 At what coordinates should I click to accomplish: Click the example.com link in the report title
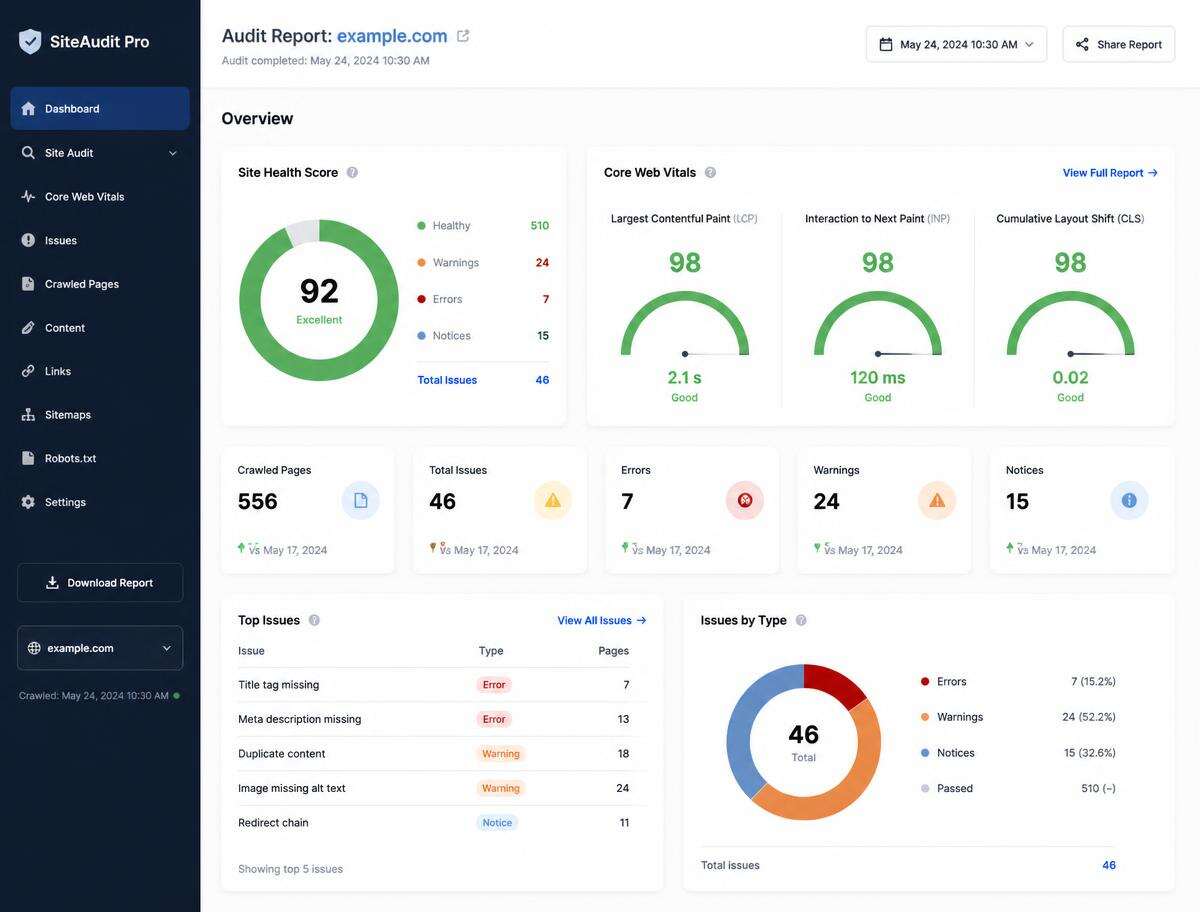point(392,36)
